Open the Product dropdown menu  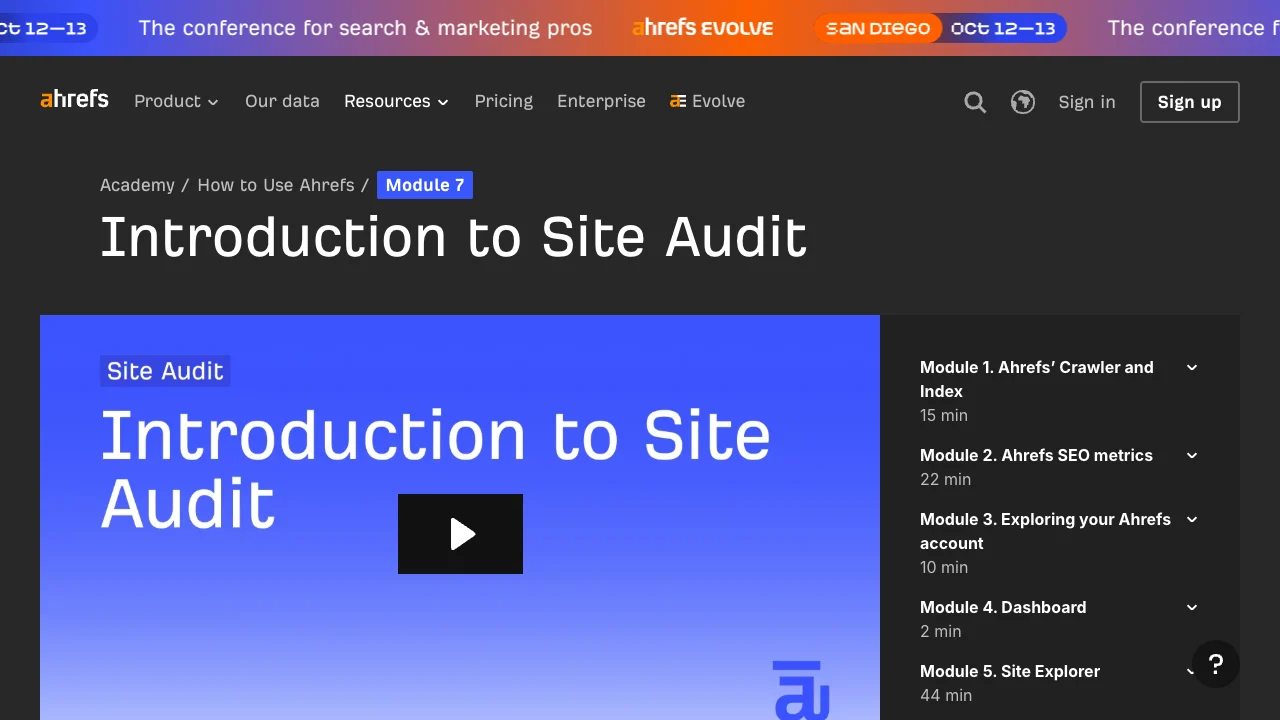coord(176,101)
